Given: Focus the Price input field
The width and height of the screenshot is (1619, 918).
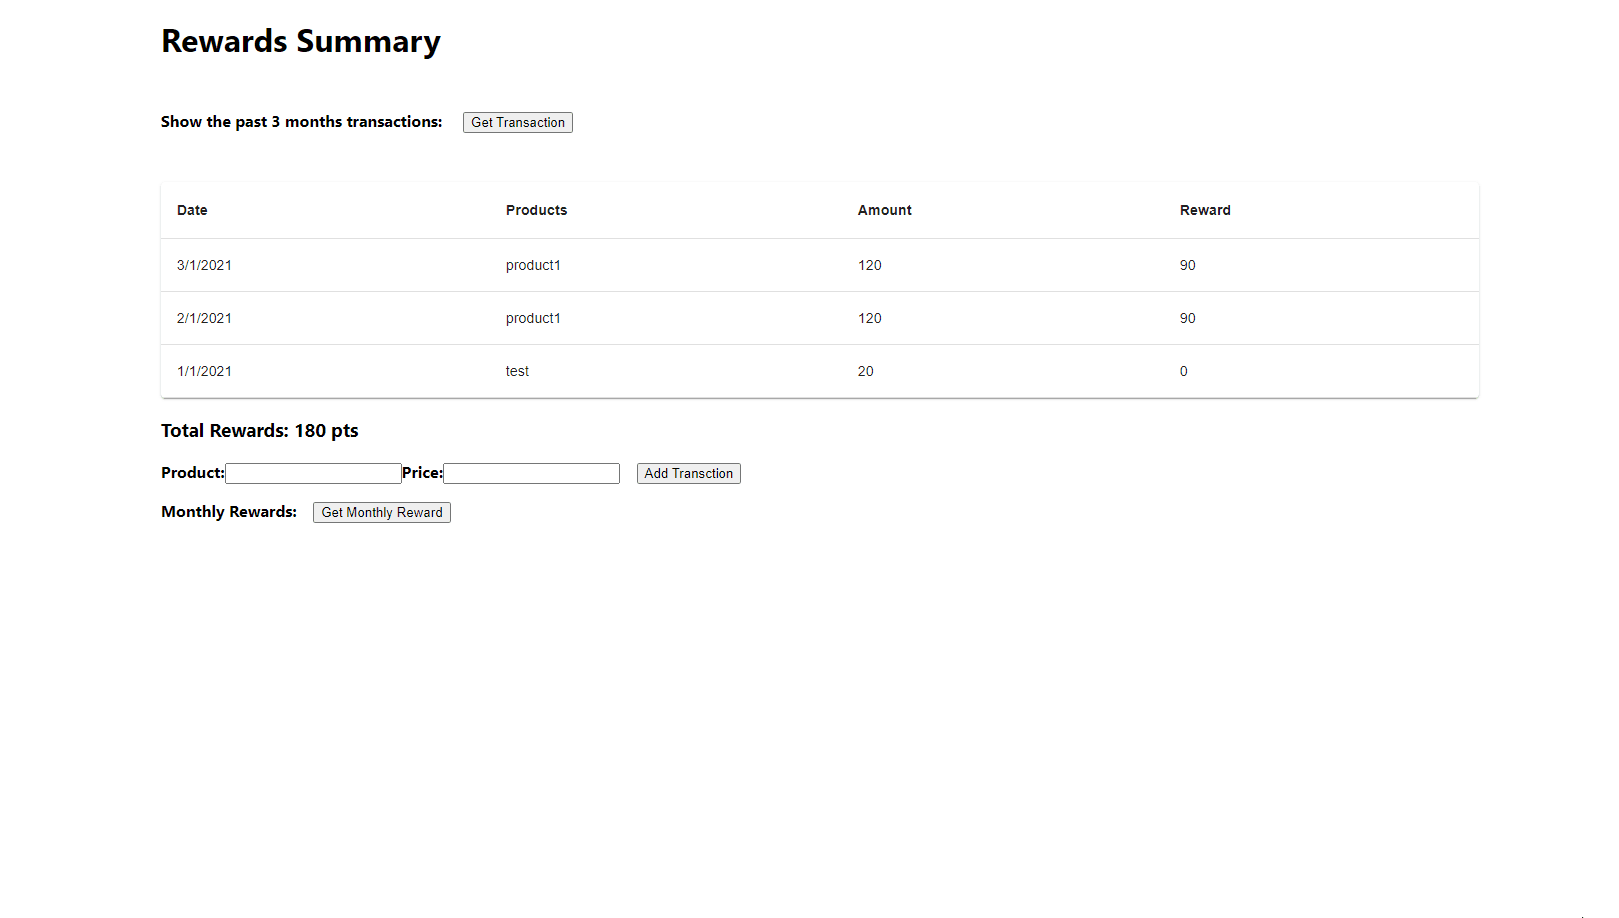Looking at the screenshot, I should pyautogui.click(x=531, y=473).
